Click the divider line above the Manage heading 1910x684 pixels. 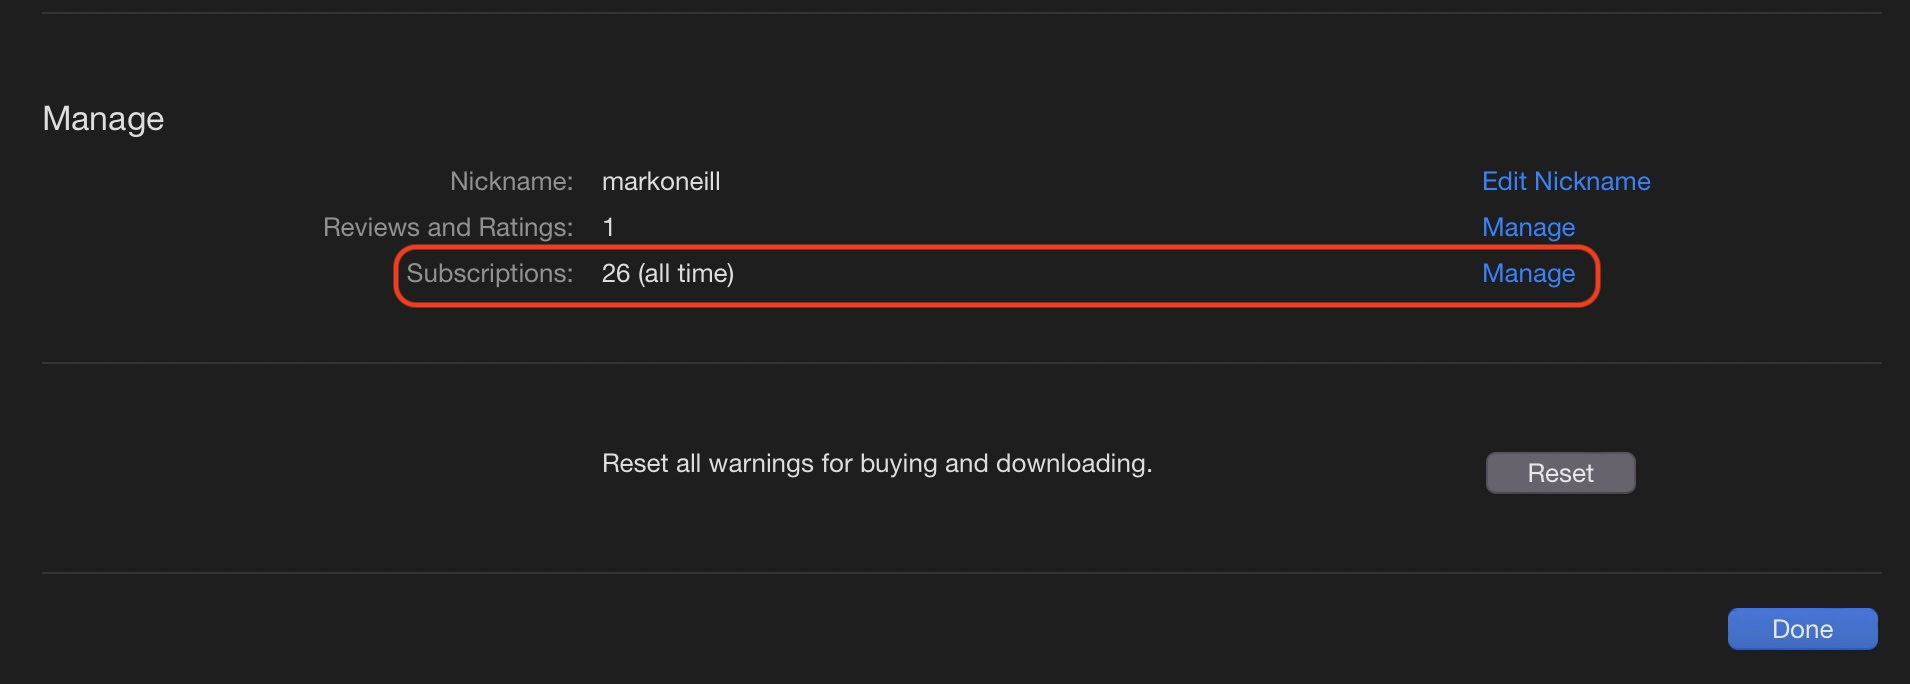pos(960,13)
